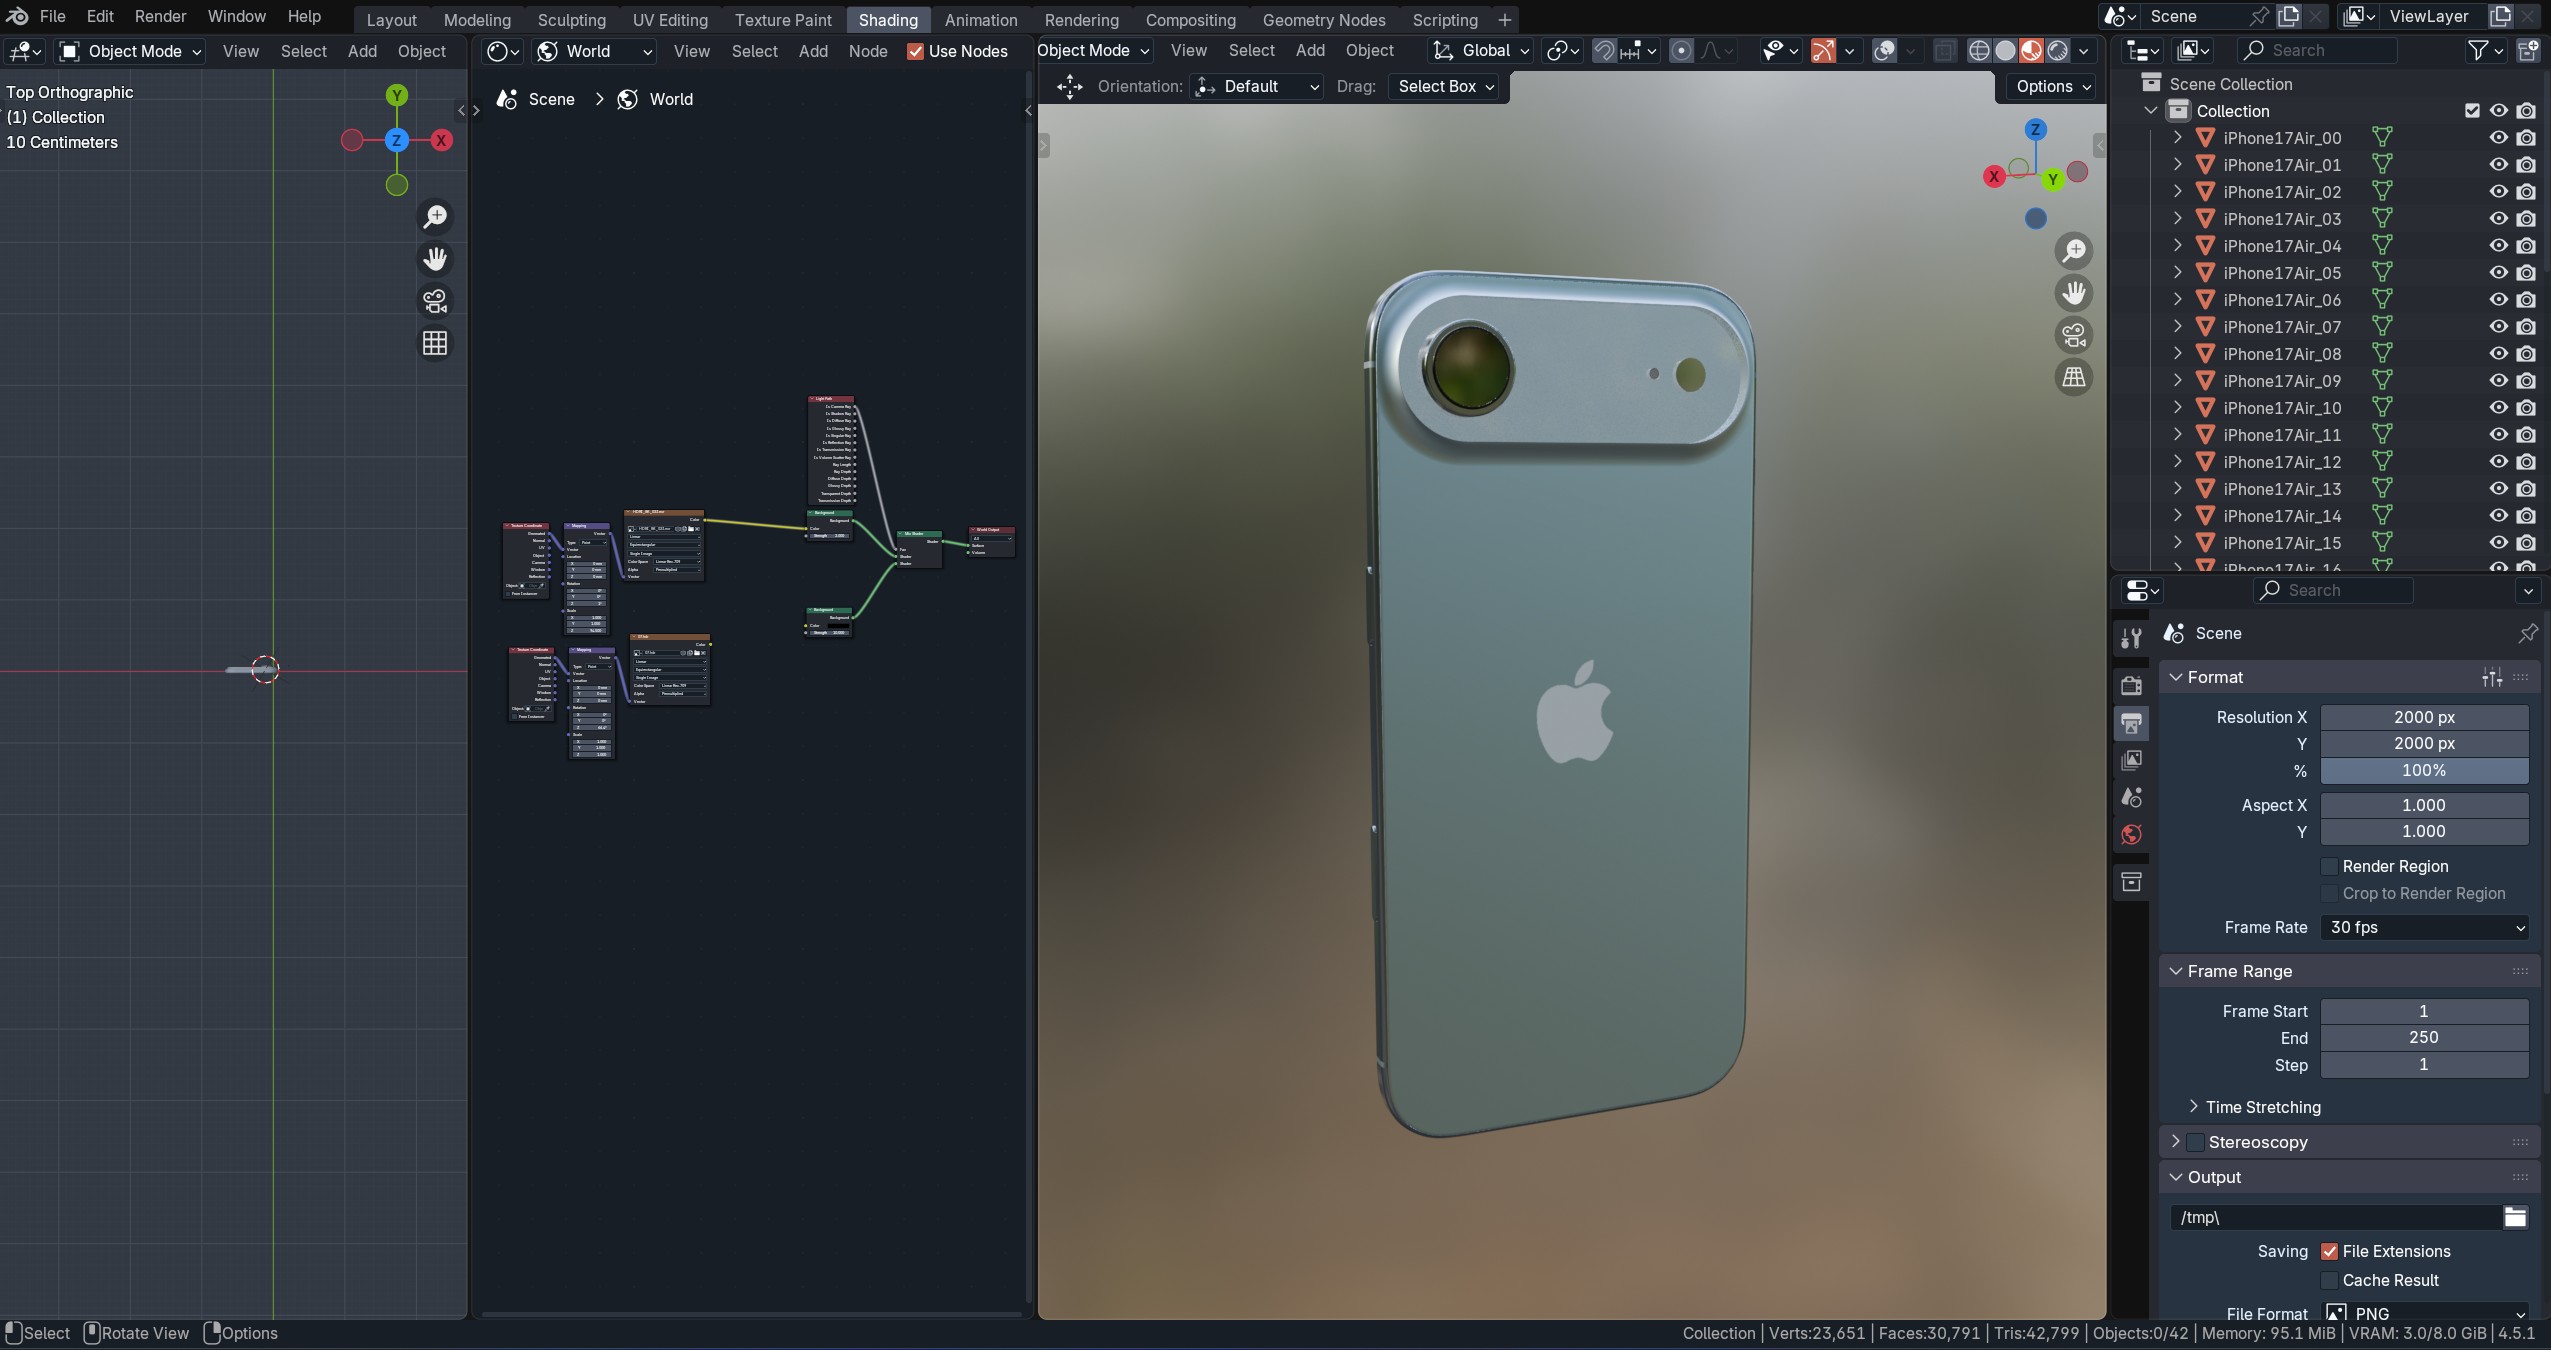Screen dimensions: 2551x1350
Task: Enable the Render Region checkbox
Action: pyautogui.click(x=2329, y=866)
